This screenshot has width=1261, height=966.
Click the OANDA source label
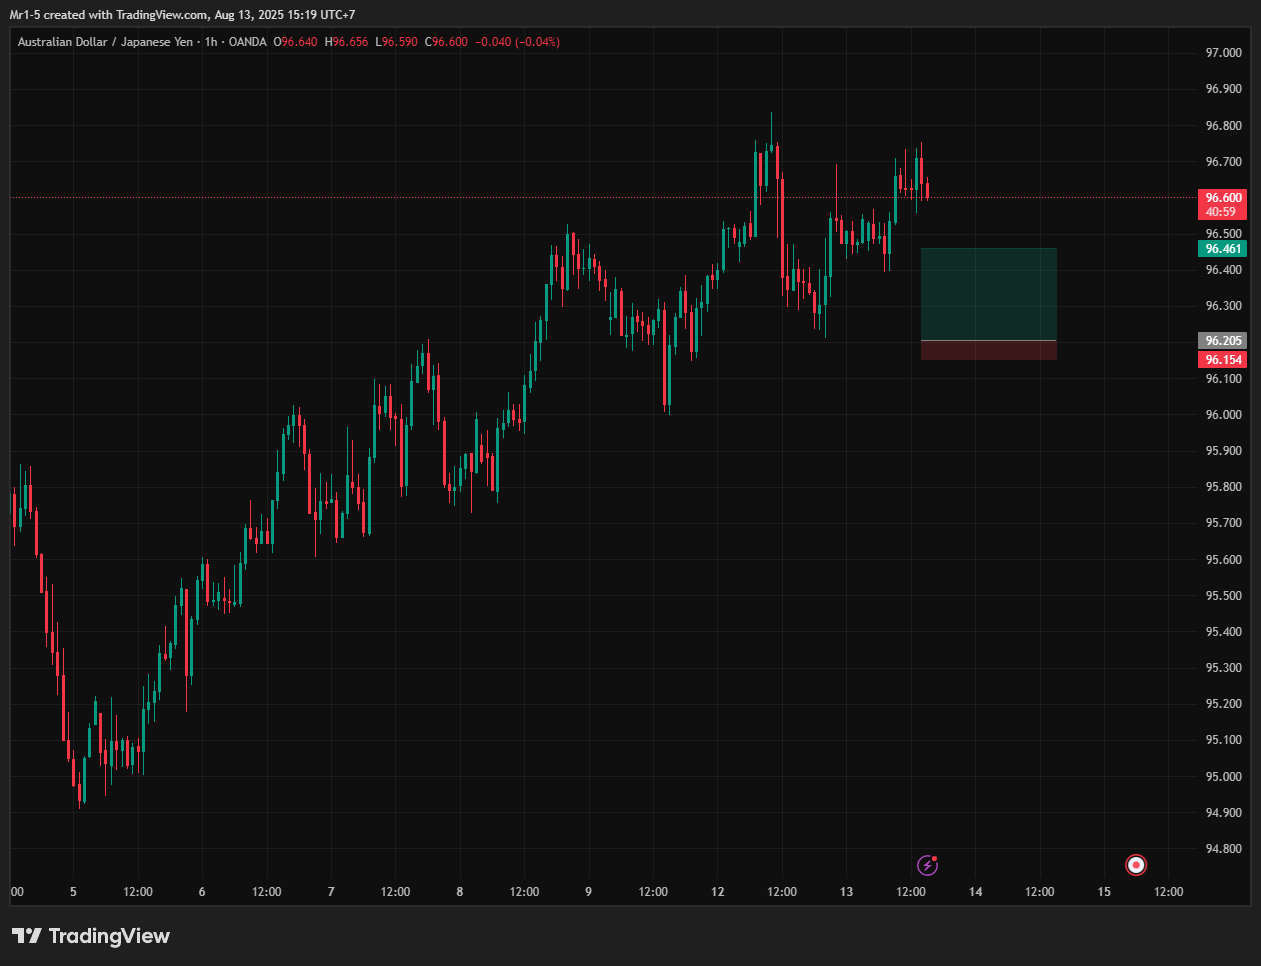click(247, 42)
